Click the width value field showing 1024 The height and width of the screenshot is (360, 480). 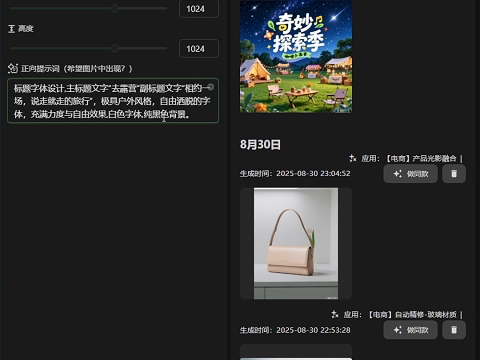coord(199,9)
